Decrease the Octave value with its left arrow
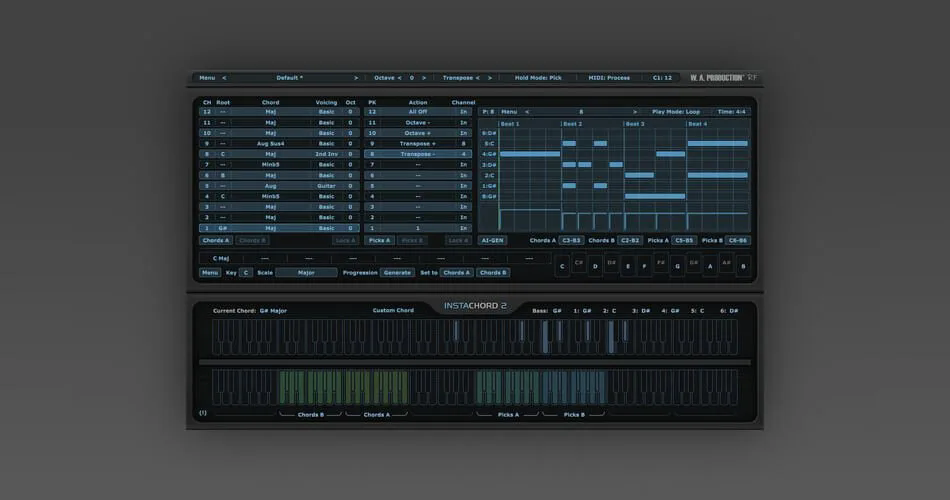This screenshot has height=500, width=950. coord(399,78)
